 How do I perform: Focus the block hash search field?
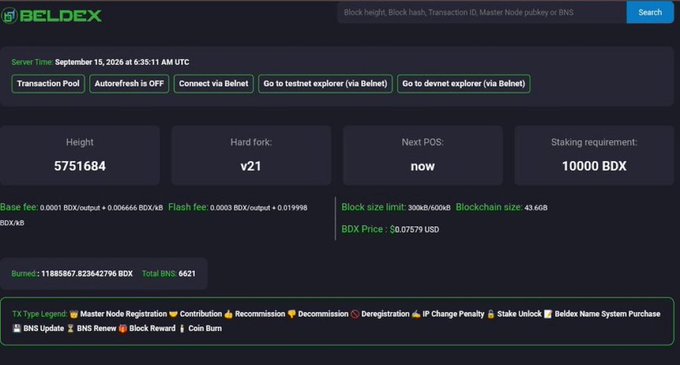point(482,12)
